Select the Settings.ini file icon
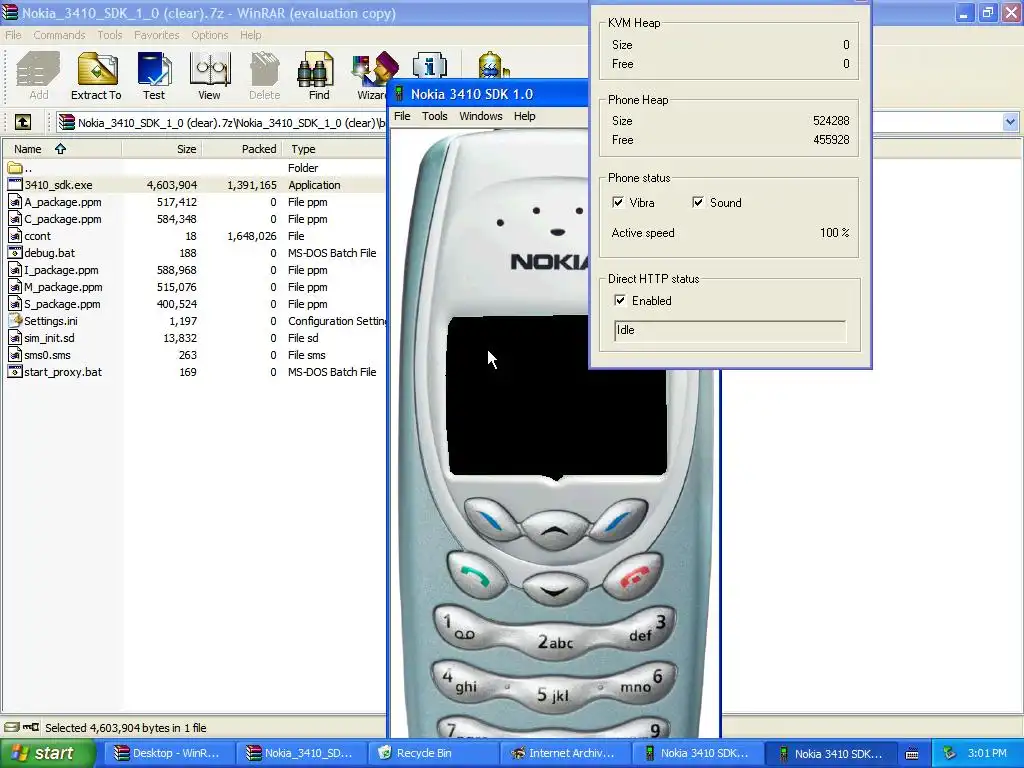 click(15, 321)
